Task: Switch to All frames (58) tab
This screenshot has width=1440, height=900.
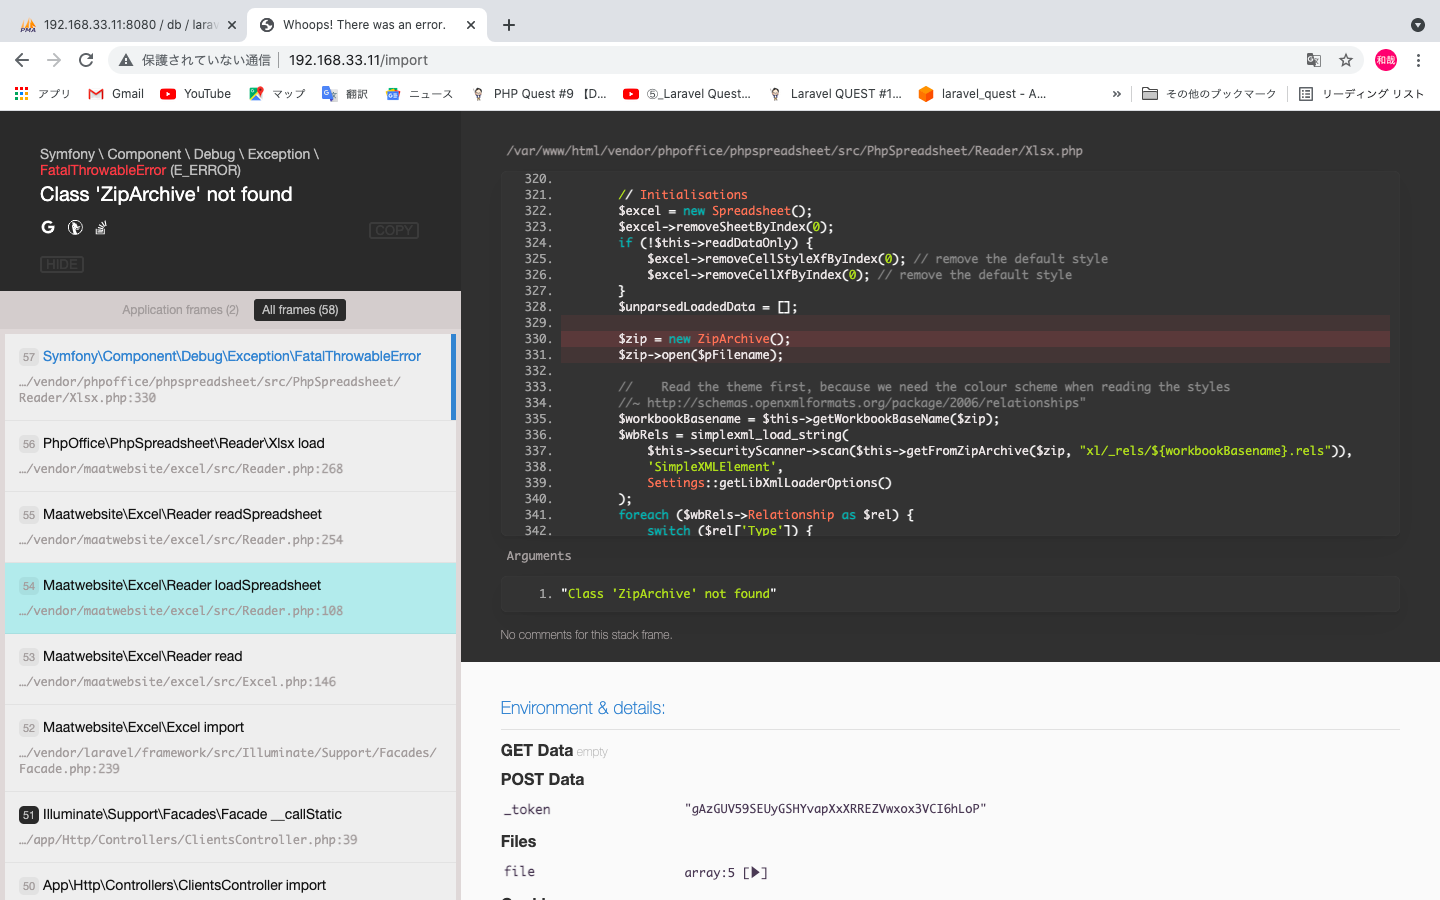Action: click(x=300, y=310)
